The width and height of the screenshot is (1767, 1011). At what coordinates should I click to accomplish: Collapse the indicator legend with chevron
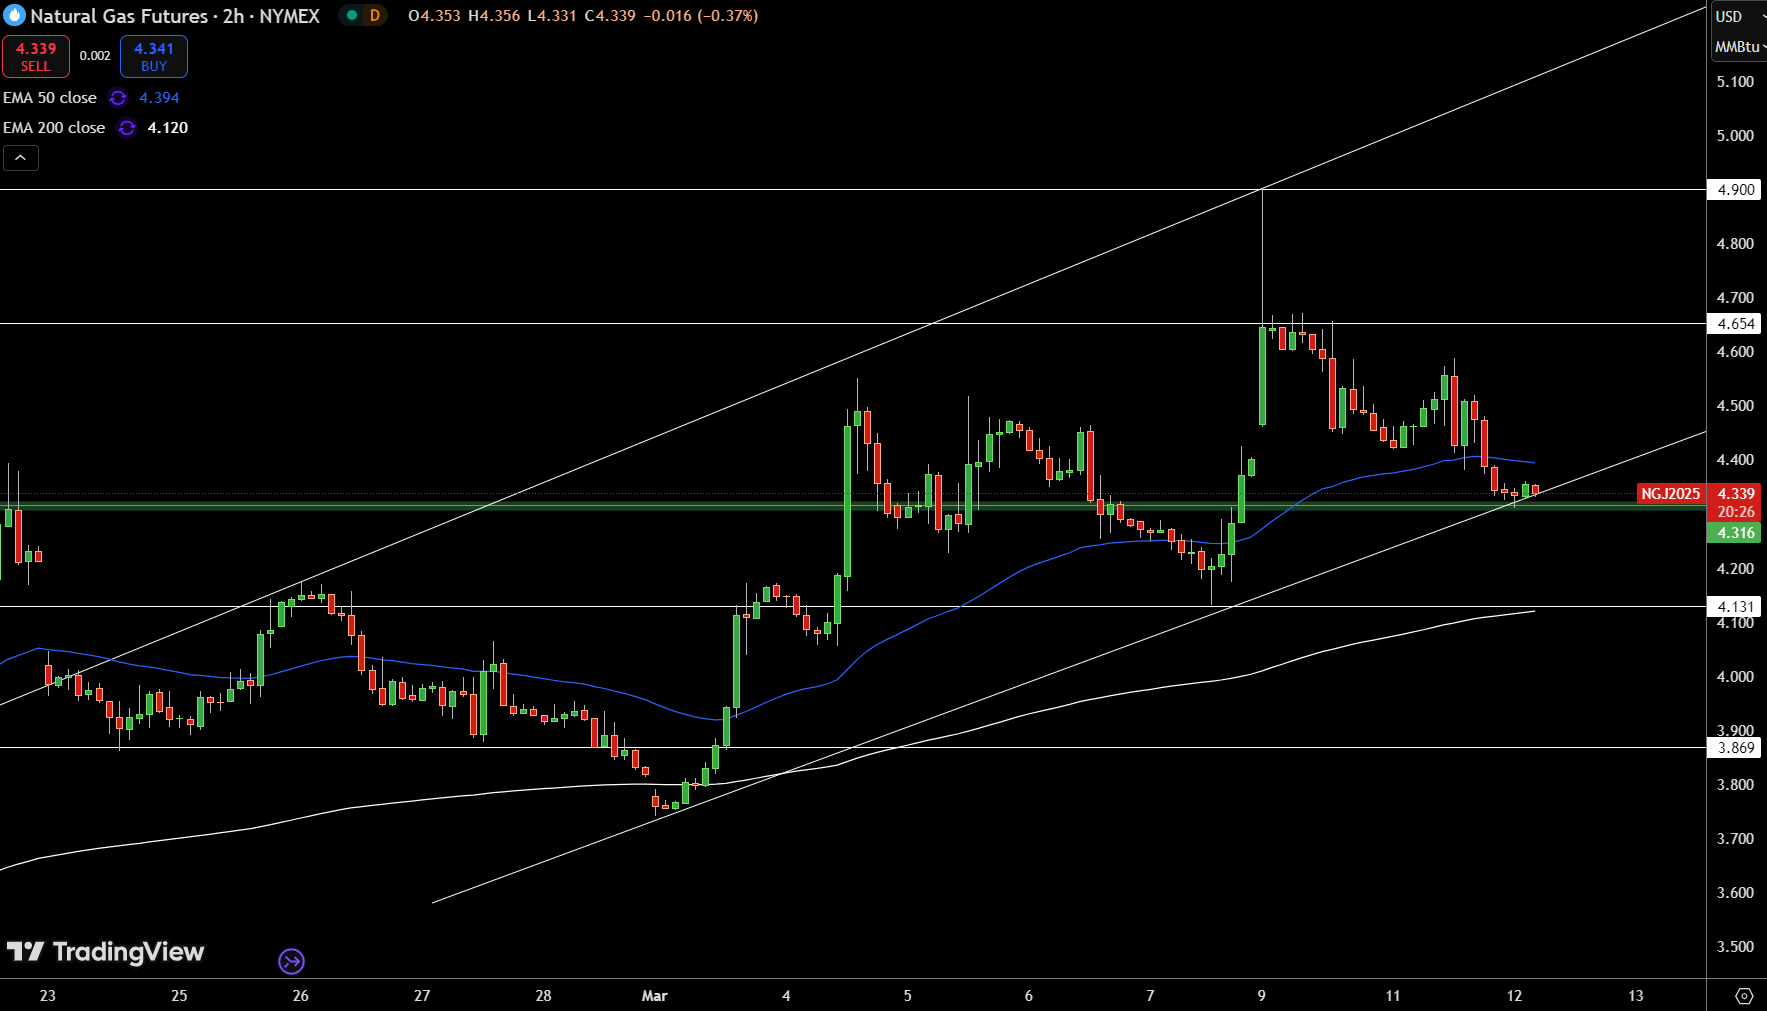pos(21,158)
